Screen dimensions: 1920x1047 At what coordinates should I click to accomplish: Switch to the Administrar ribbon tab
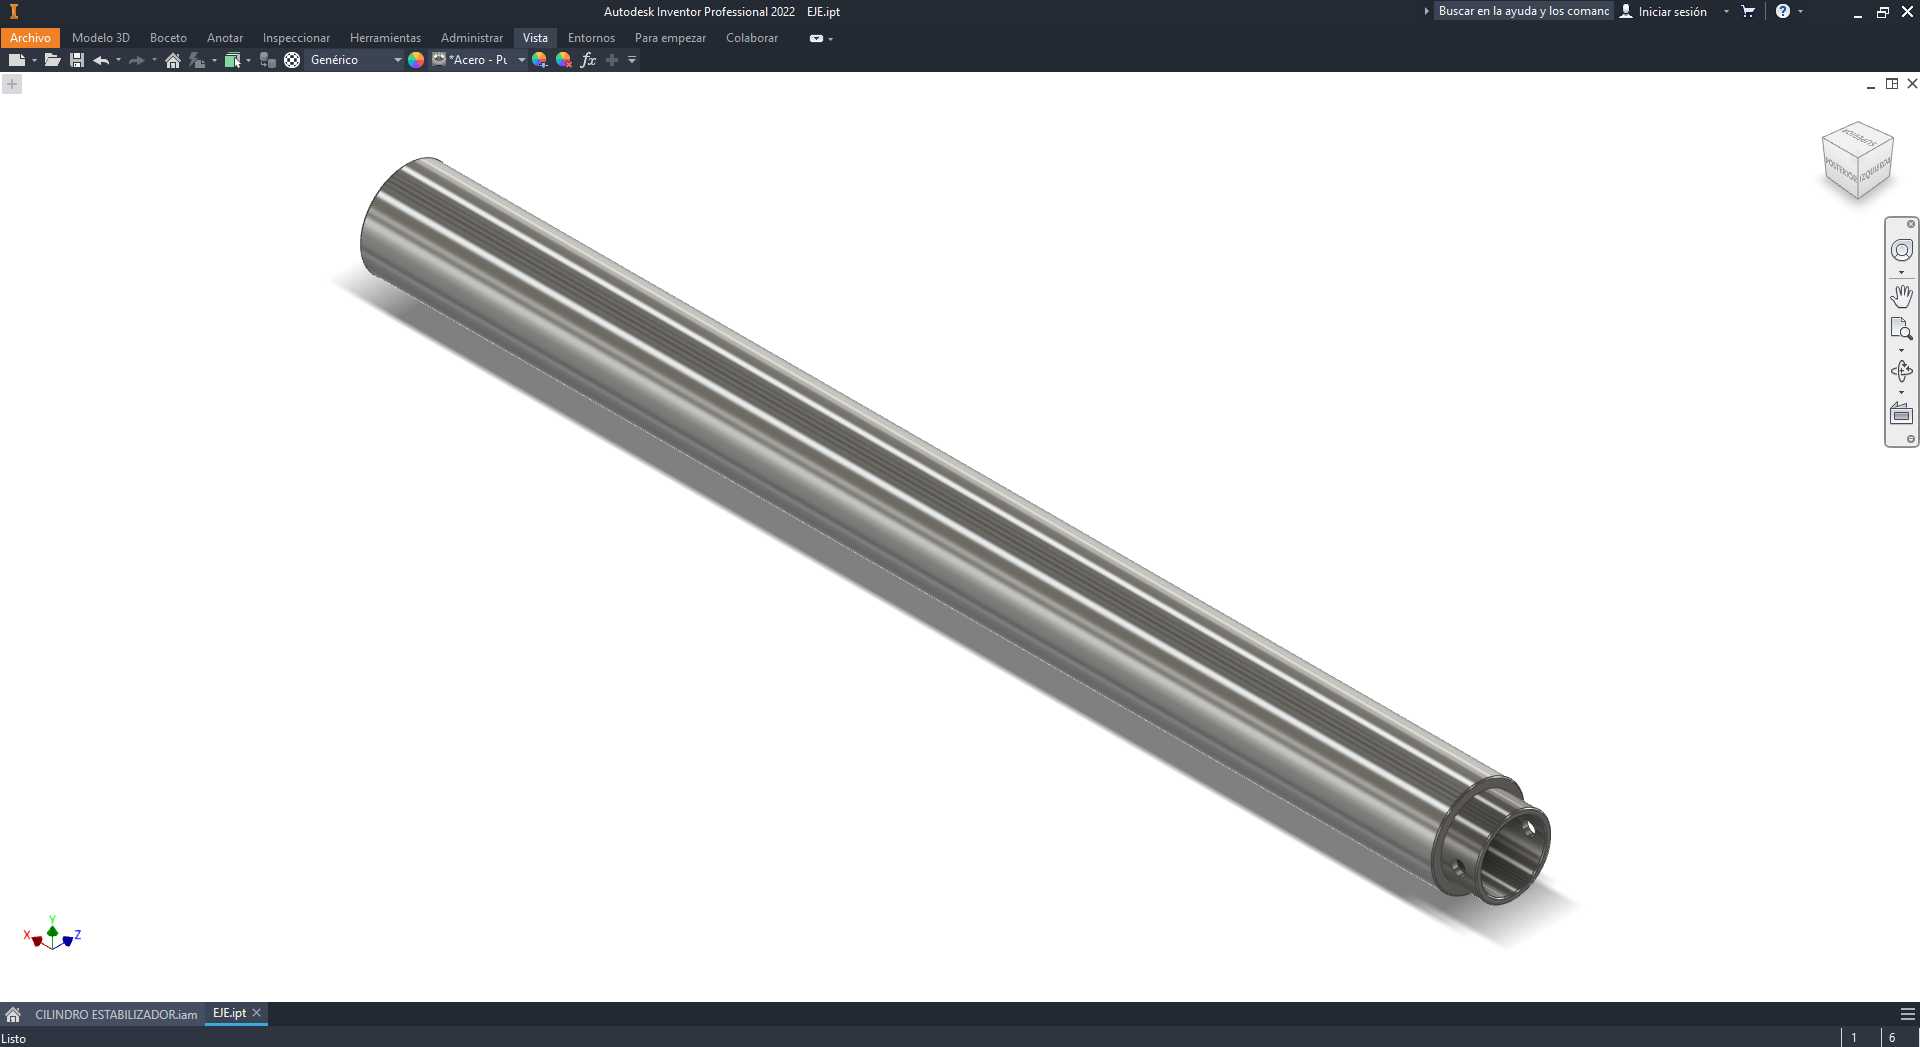[x=472, y=38]
